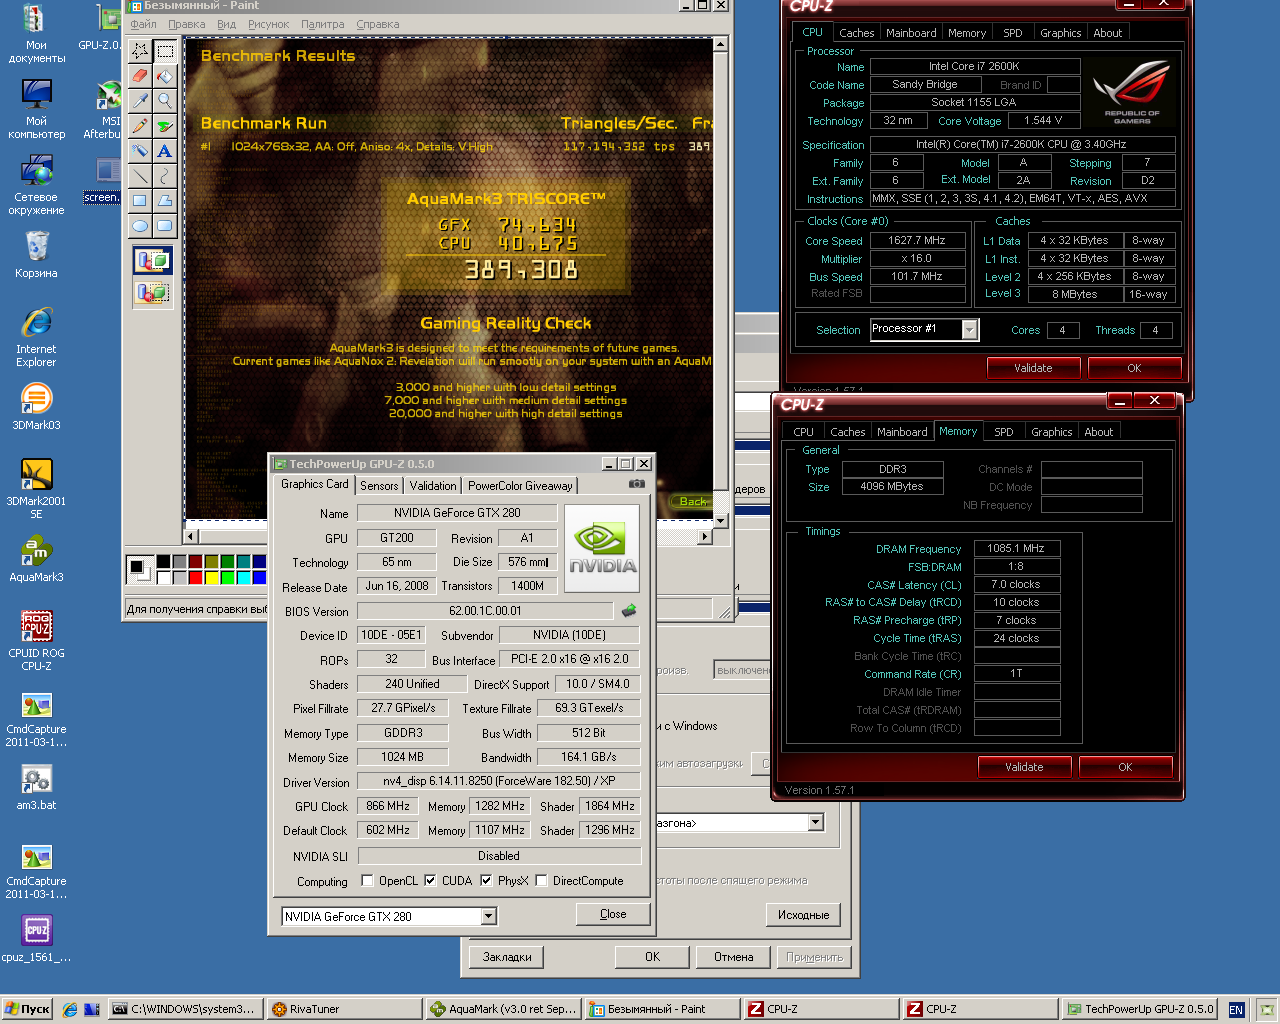
Task: Pick the straight Line tool
Action: 140,175
